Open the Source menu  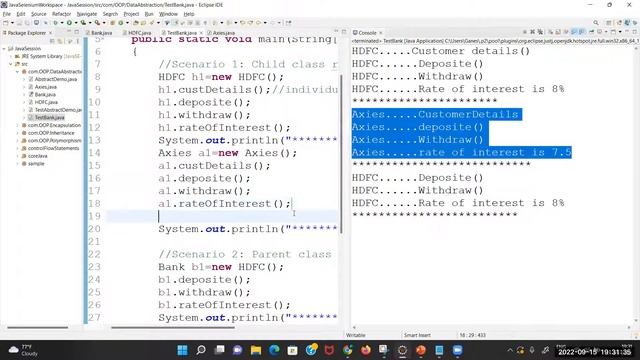[x=38, y=14]
